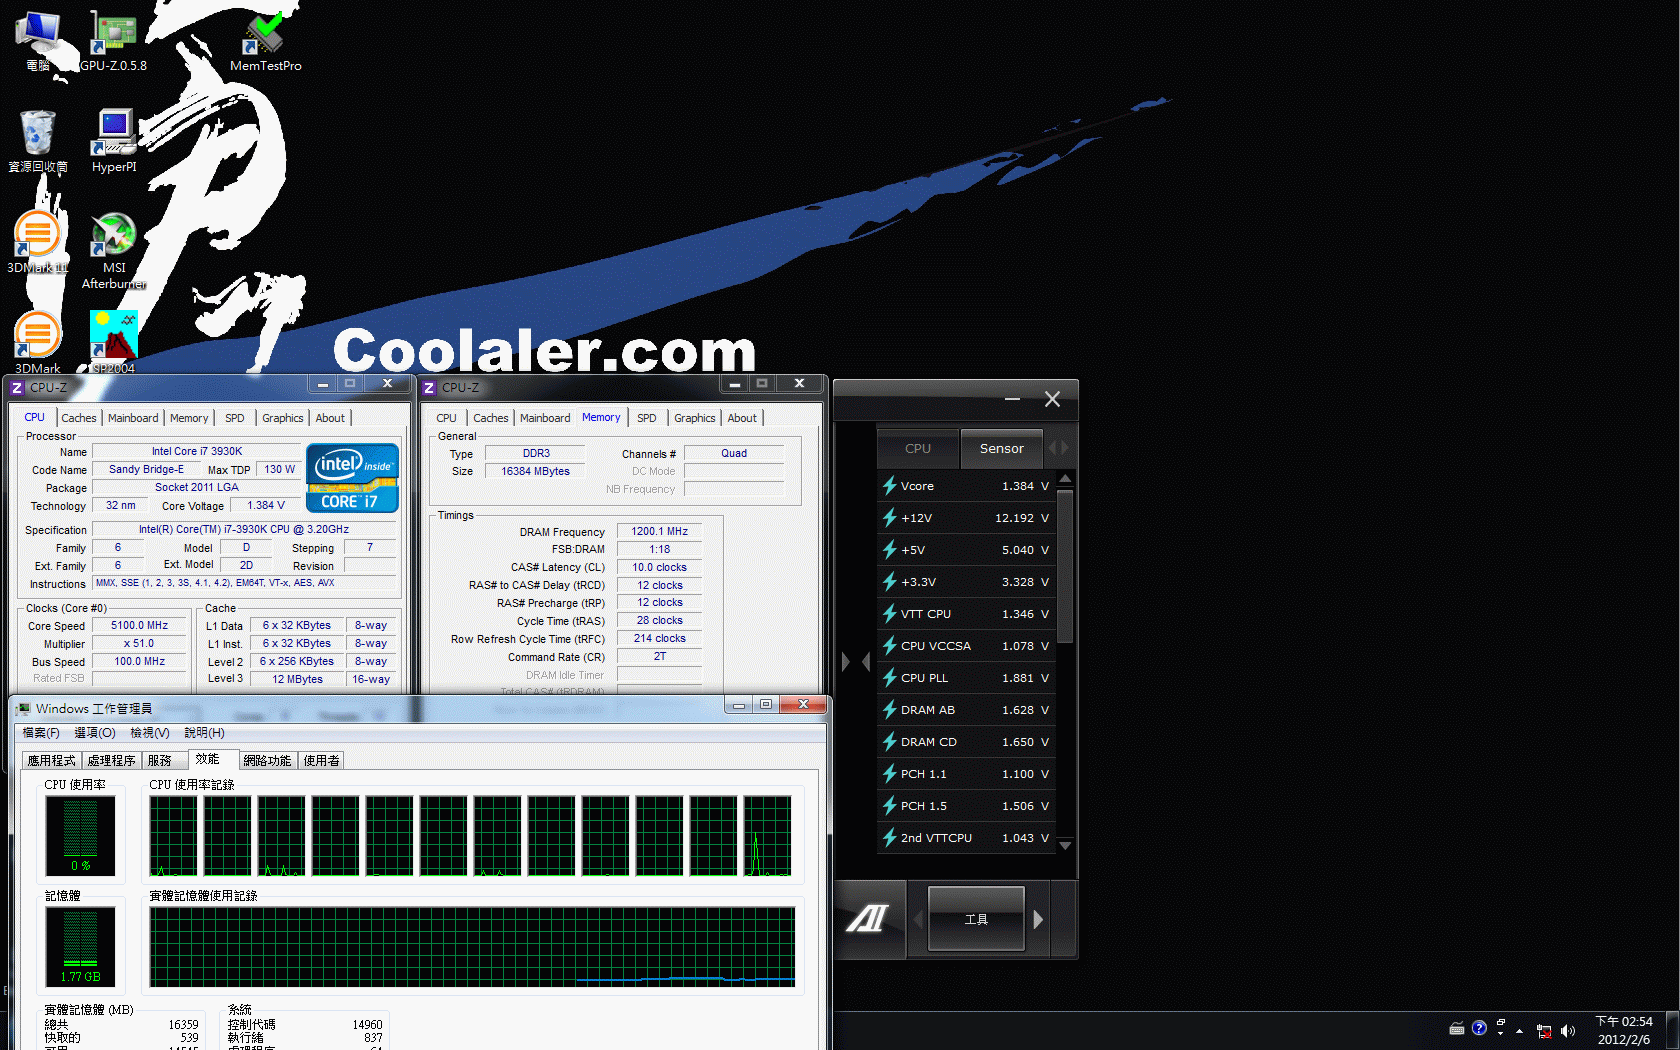Click the VTT CPU lightning icon
Viewport: 1680px width, 1050px height.
pyautogui.click(x=889, y=614)
